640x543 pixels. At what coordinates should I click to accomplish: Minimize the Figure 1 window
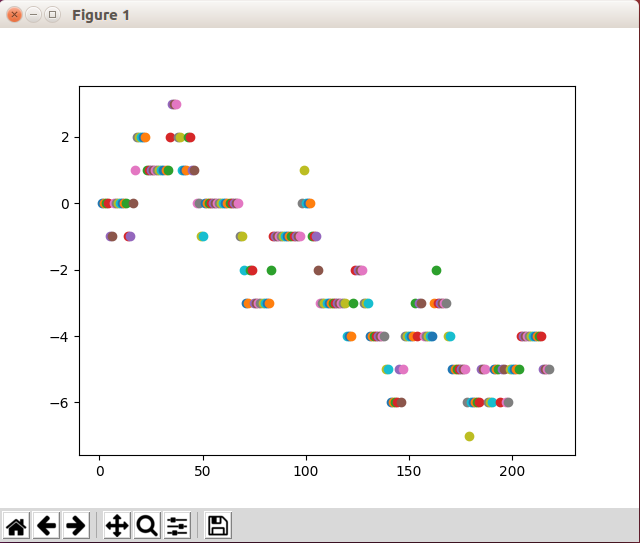[33, 15]
